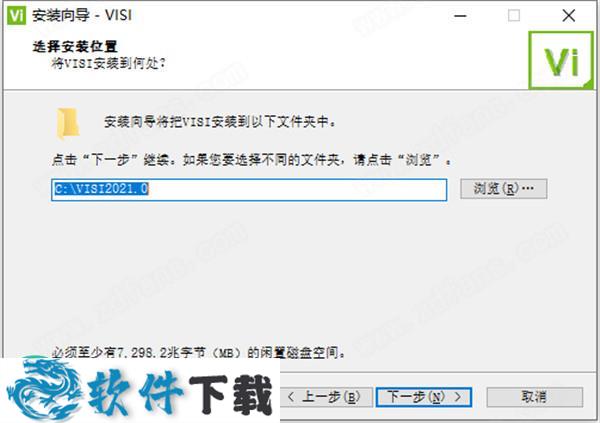Screen dimensions: 600x423
Task: Click empty space inside install path field
Action: (x=297, y=189)
